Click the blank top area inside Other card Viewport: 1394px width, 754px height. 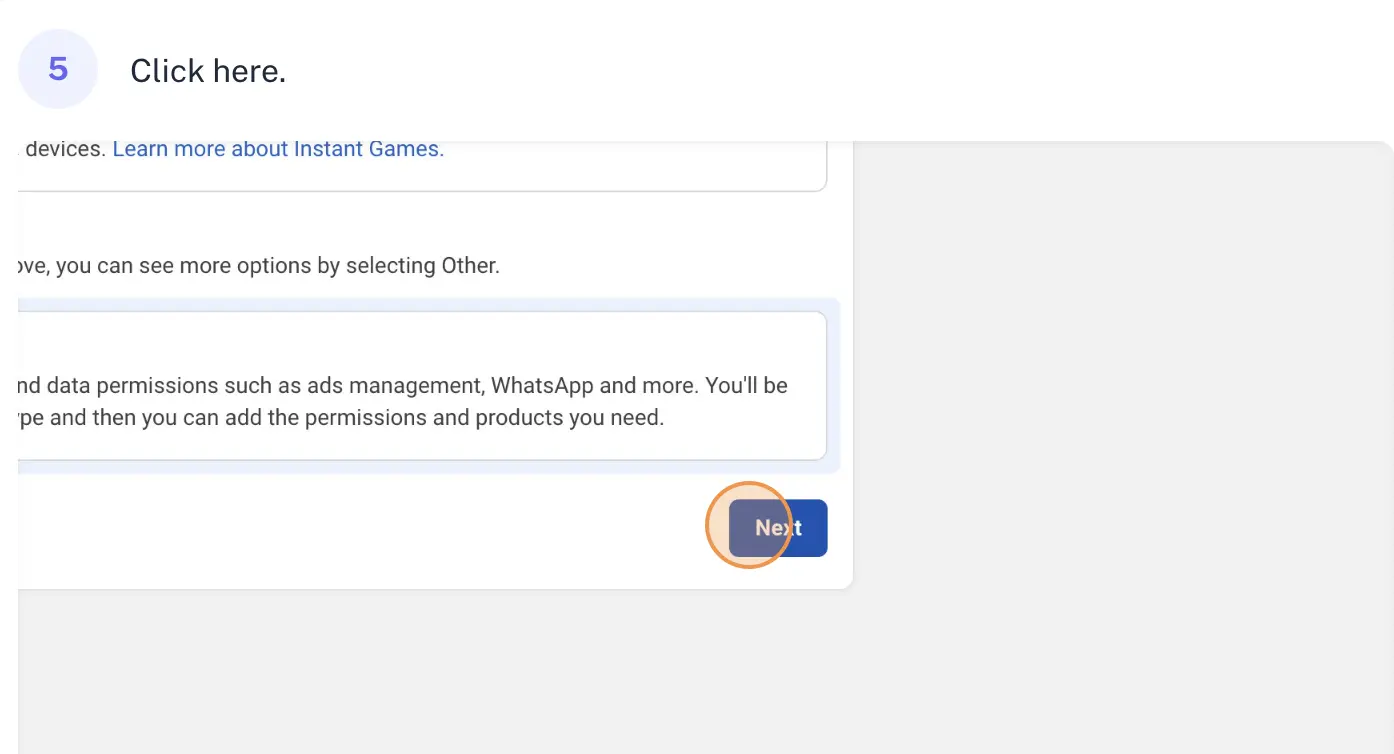pyautogui.click(x=422, y=340)
